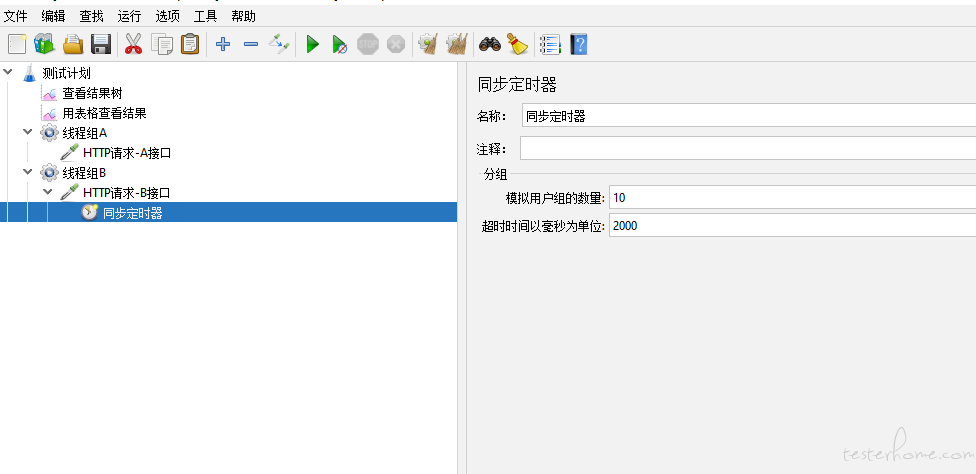976x474 pixels.
Task: Select 测试计划 in the tree
Action: point(67,73)
